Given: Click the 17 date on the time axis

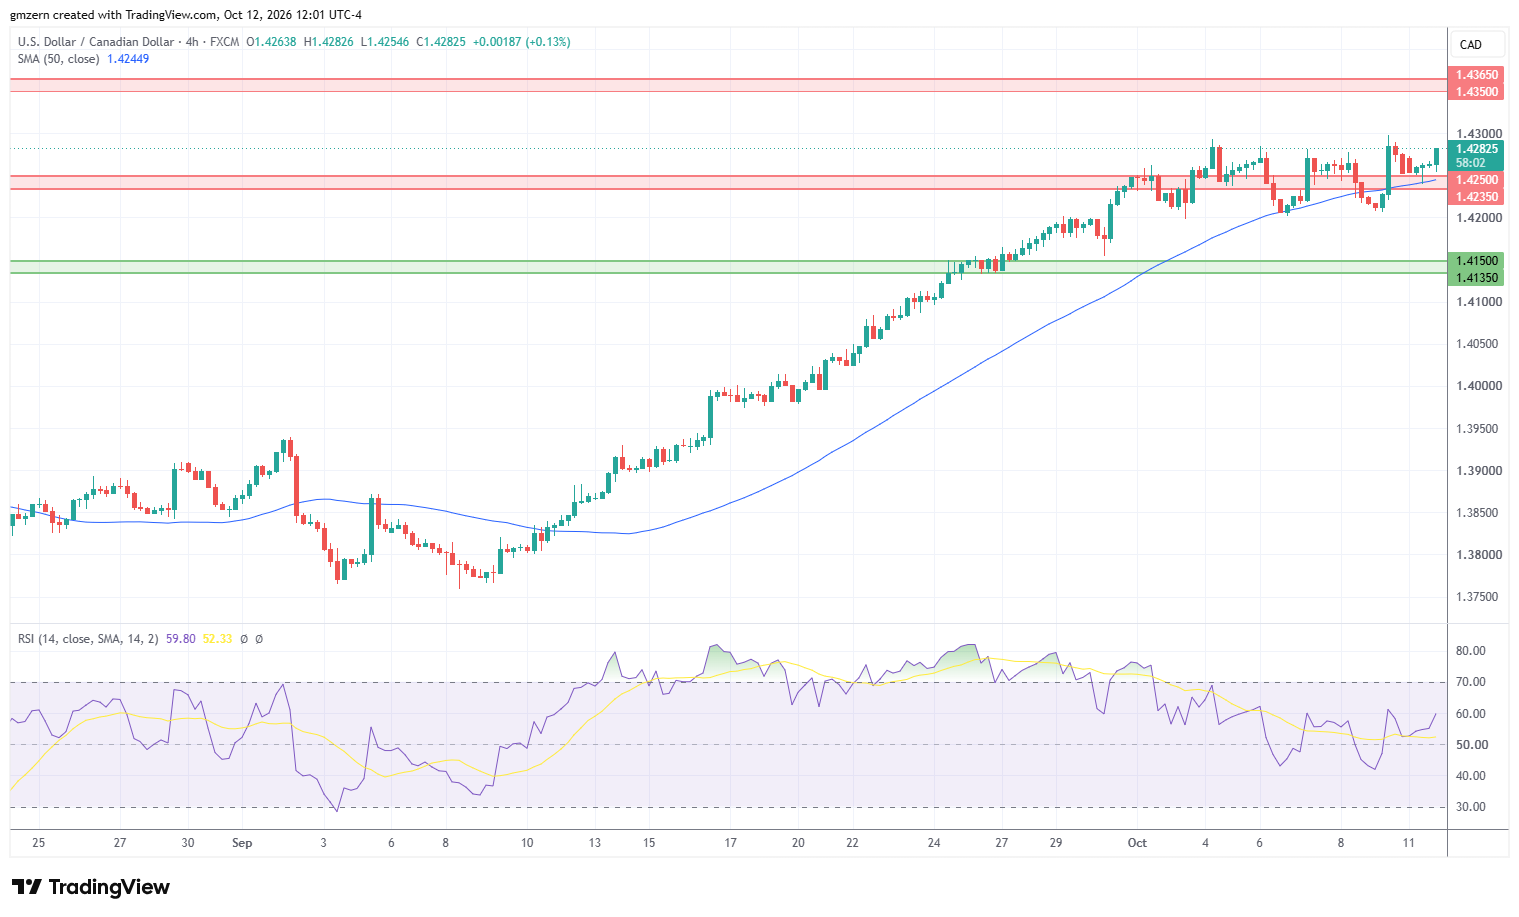Looking at the screenshot, I should 731,843.
